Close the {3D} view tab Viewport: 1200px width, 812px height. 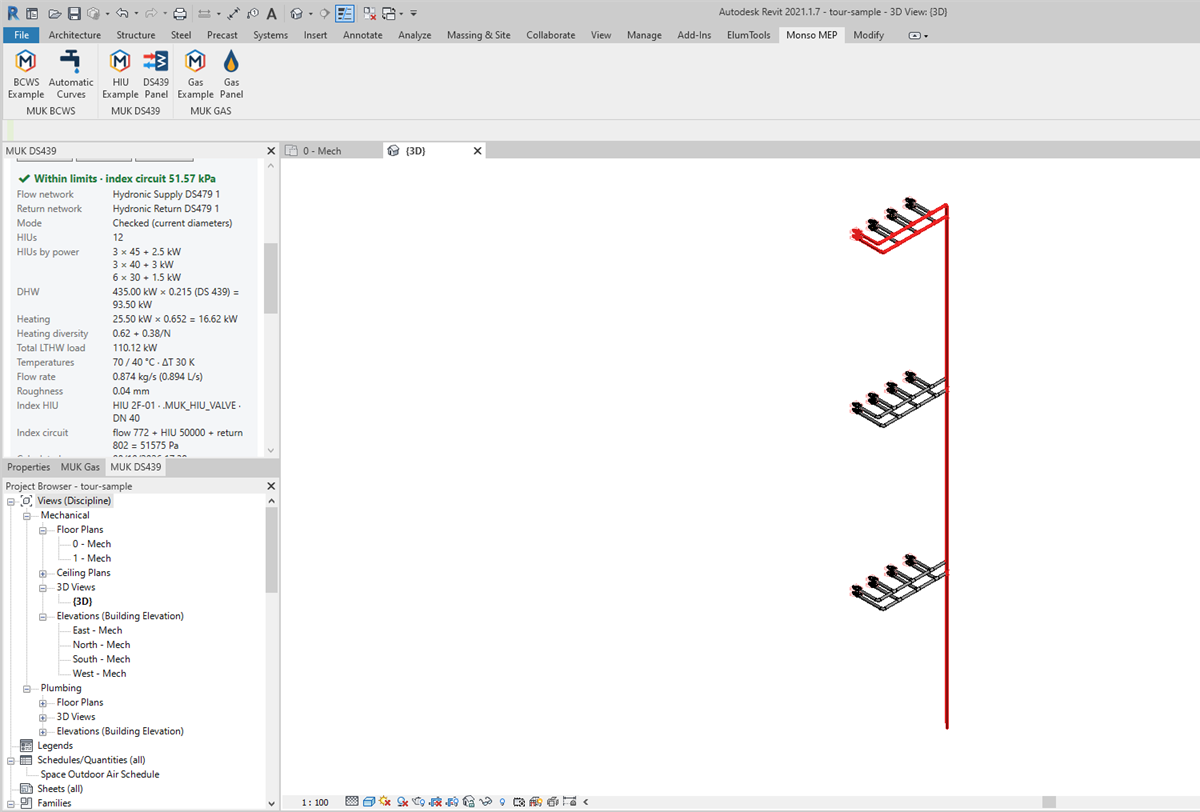(477, 151)
